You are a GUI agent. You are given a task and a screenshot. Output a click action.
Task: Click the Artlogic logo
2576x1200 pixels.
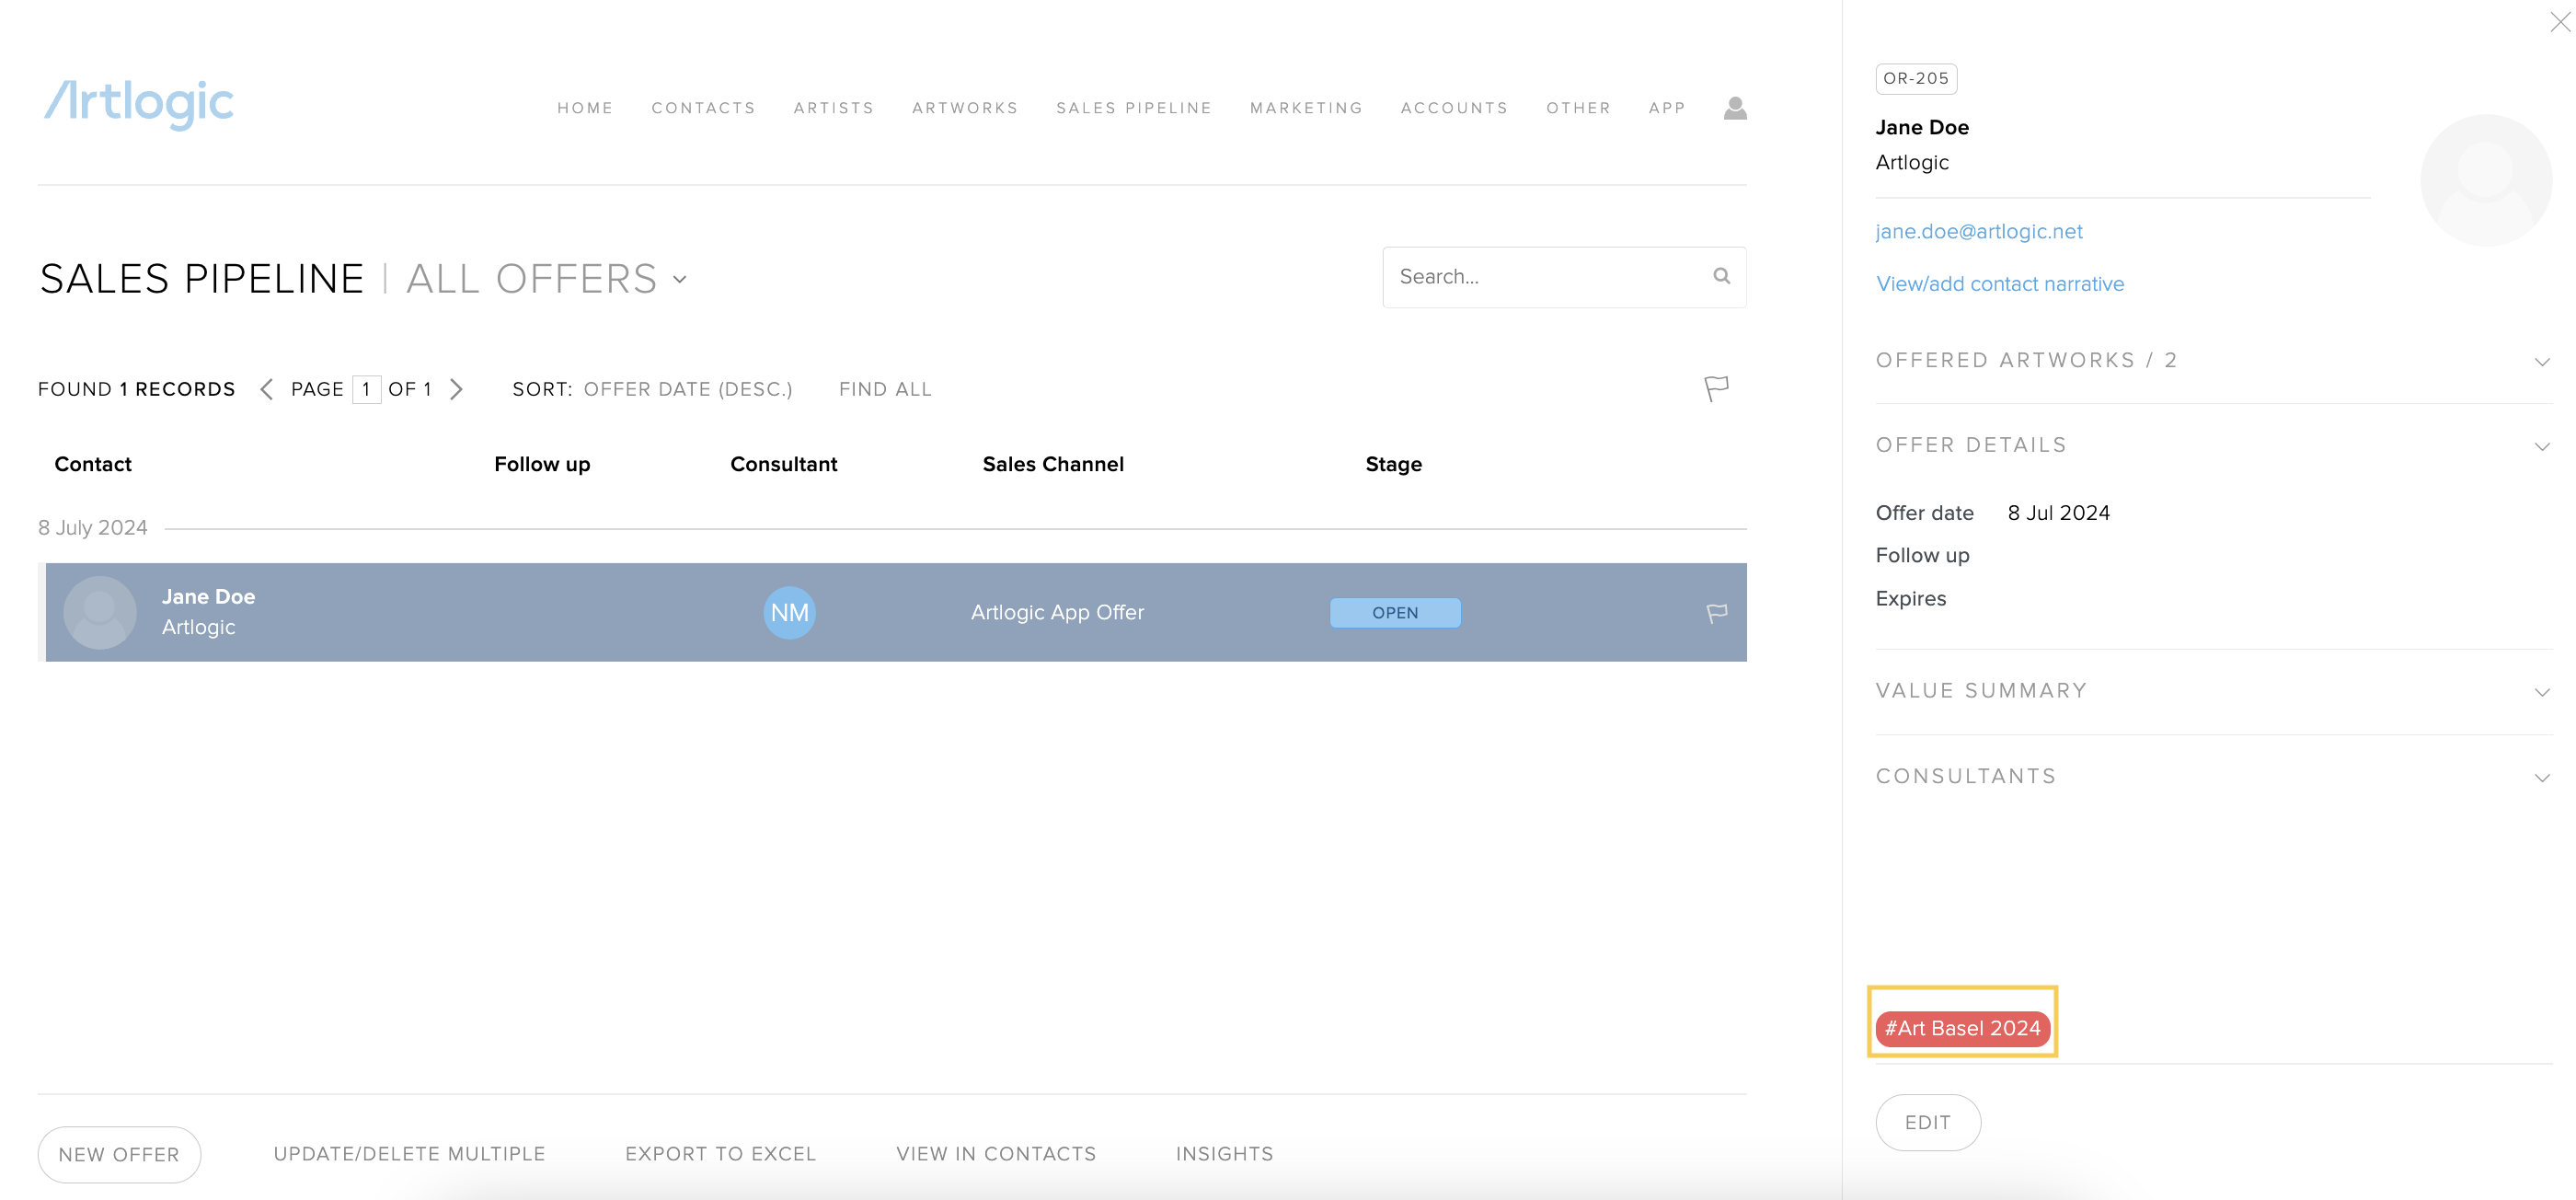[x=138, y=104]
